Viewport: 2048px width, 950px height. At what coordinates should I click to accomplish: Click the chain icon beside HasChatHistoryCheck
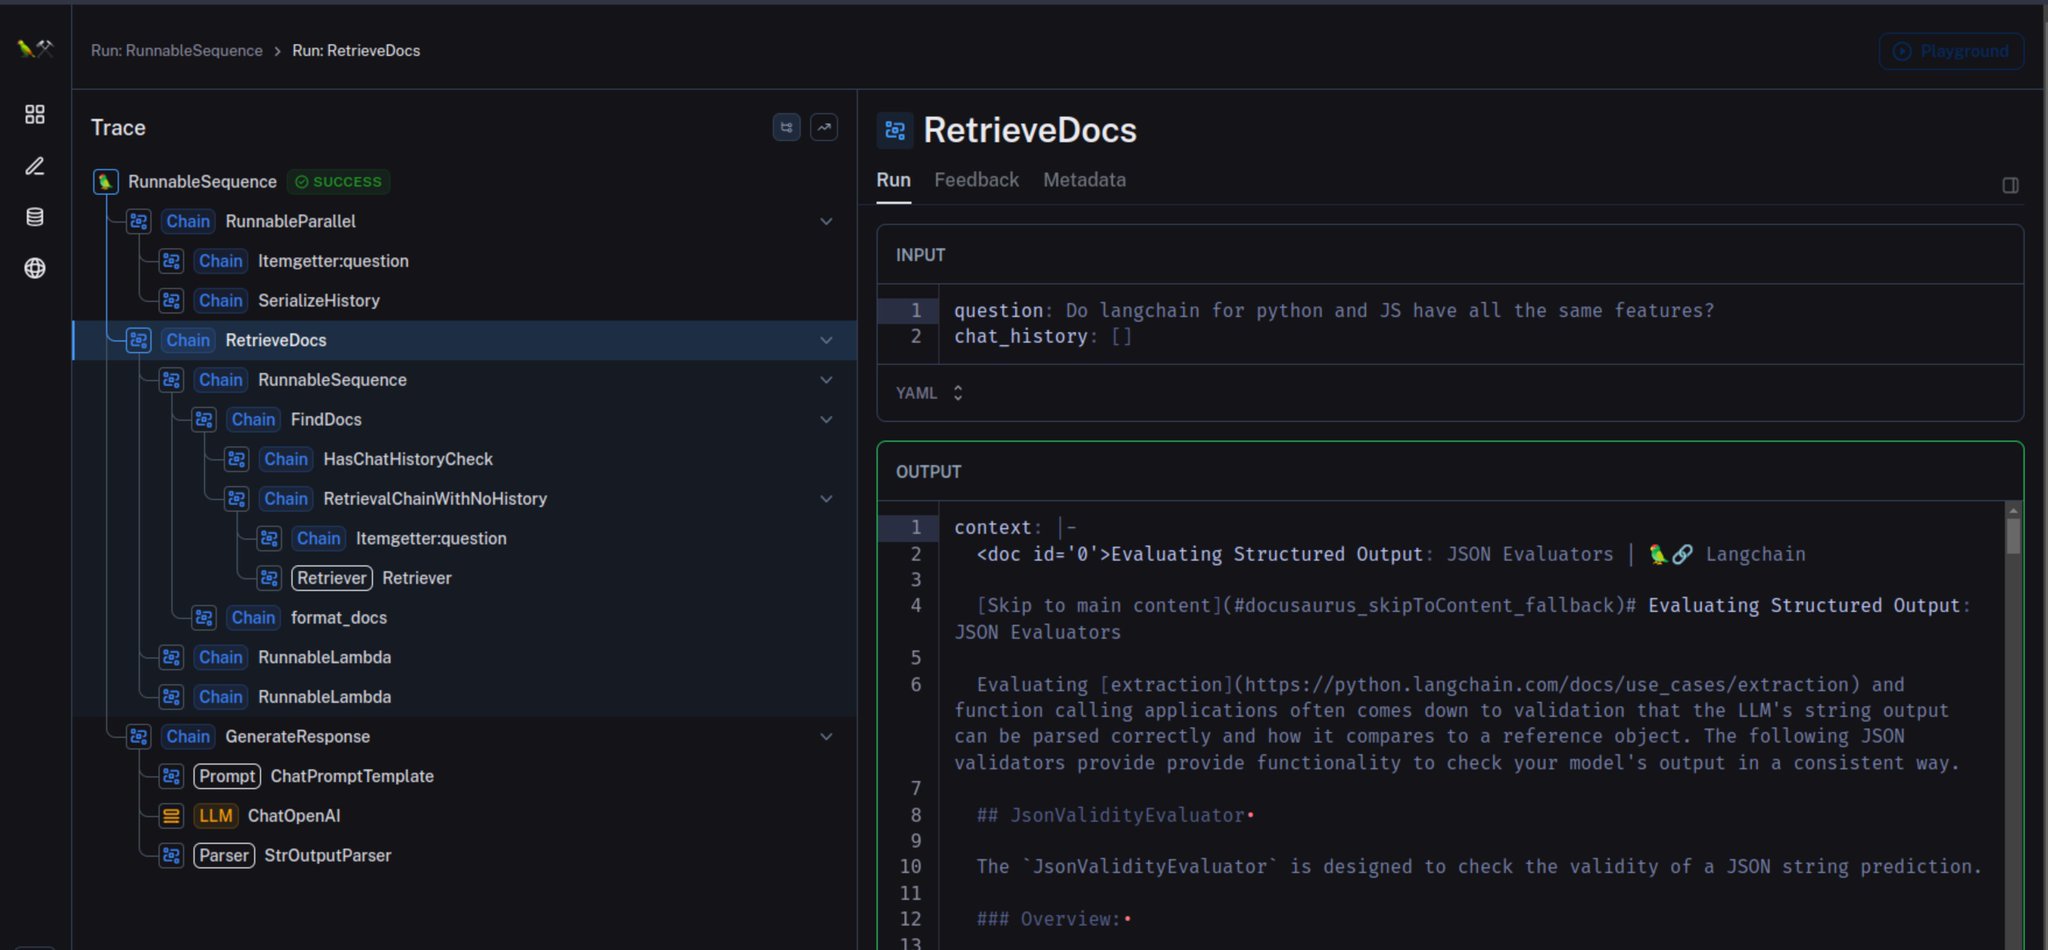tap(237, 459)
